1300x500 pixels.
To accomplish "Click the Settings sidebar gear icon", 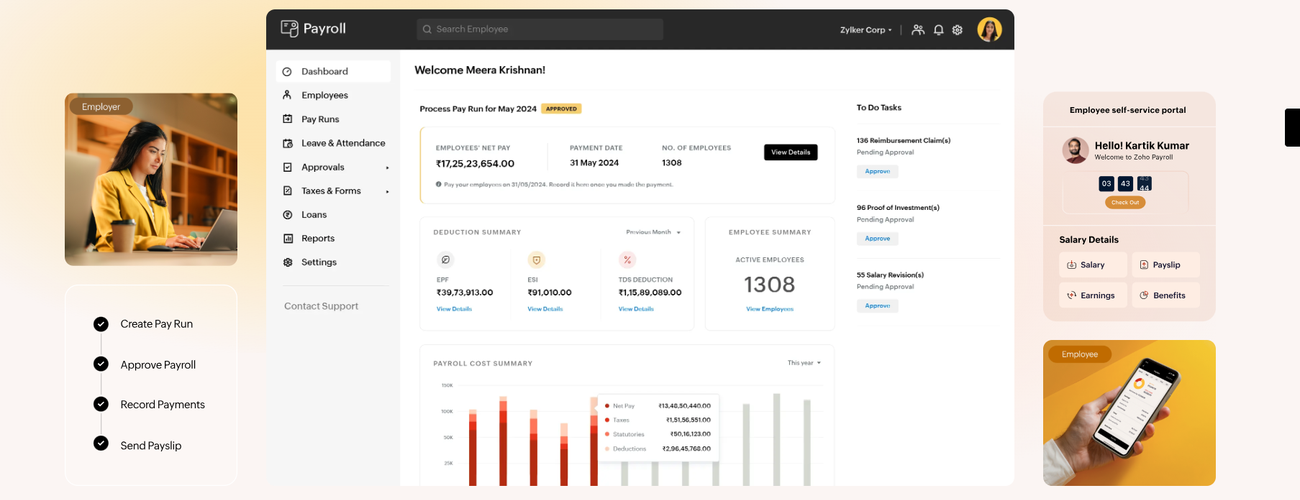I will pos(287,262).
